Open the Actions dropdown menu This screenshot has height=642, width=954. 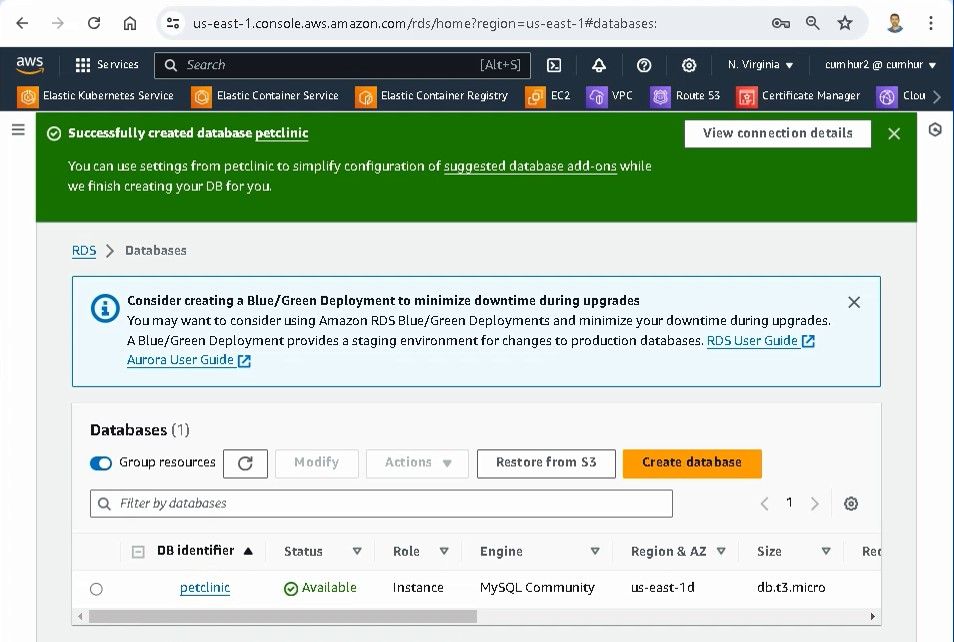tap(418, 463)
